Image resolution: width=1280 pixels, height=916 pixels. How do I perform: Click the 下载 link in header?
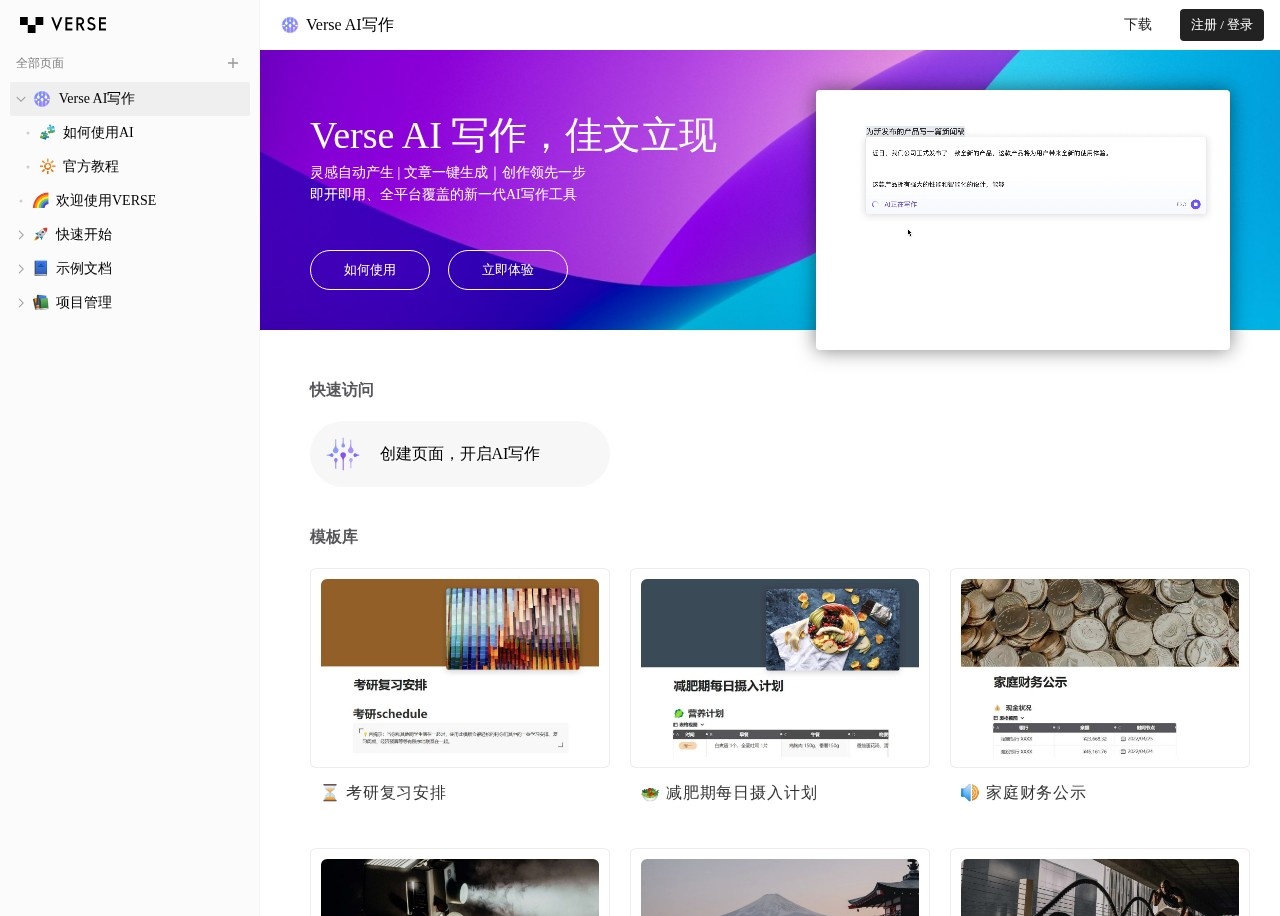tap(1138, 25)
